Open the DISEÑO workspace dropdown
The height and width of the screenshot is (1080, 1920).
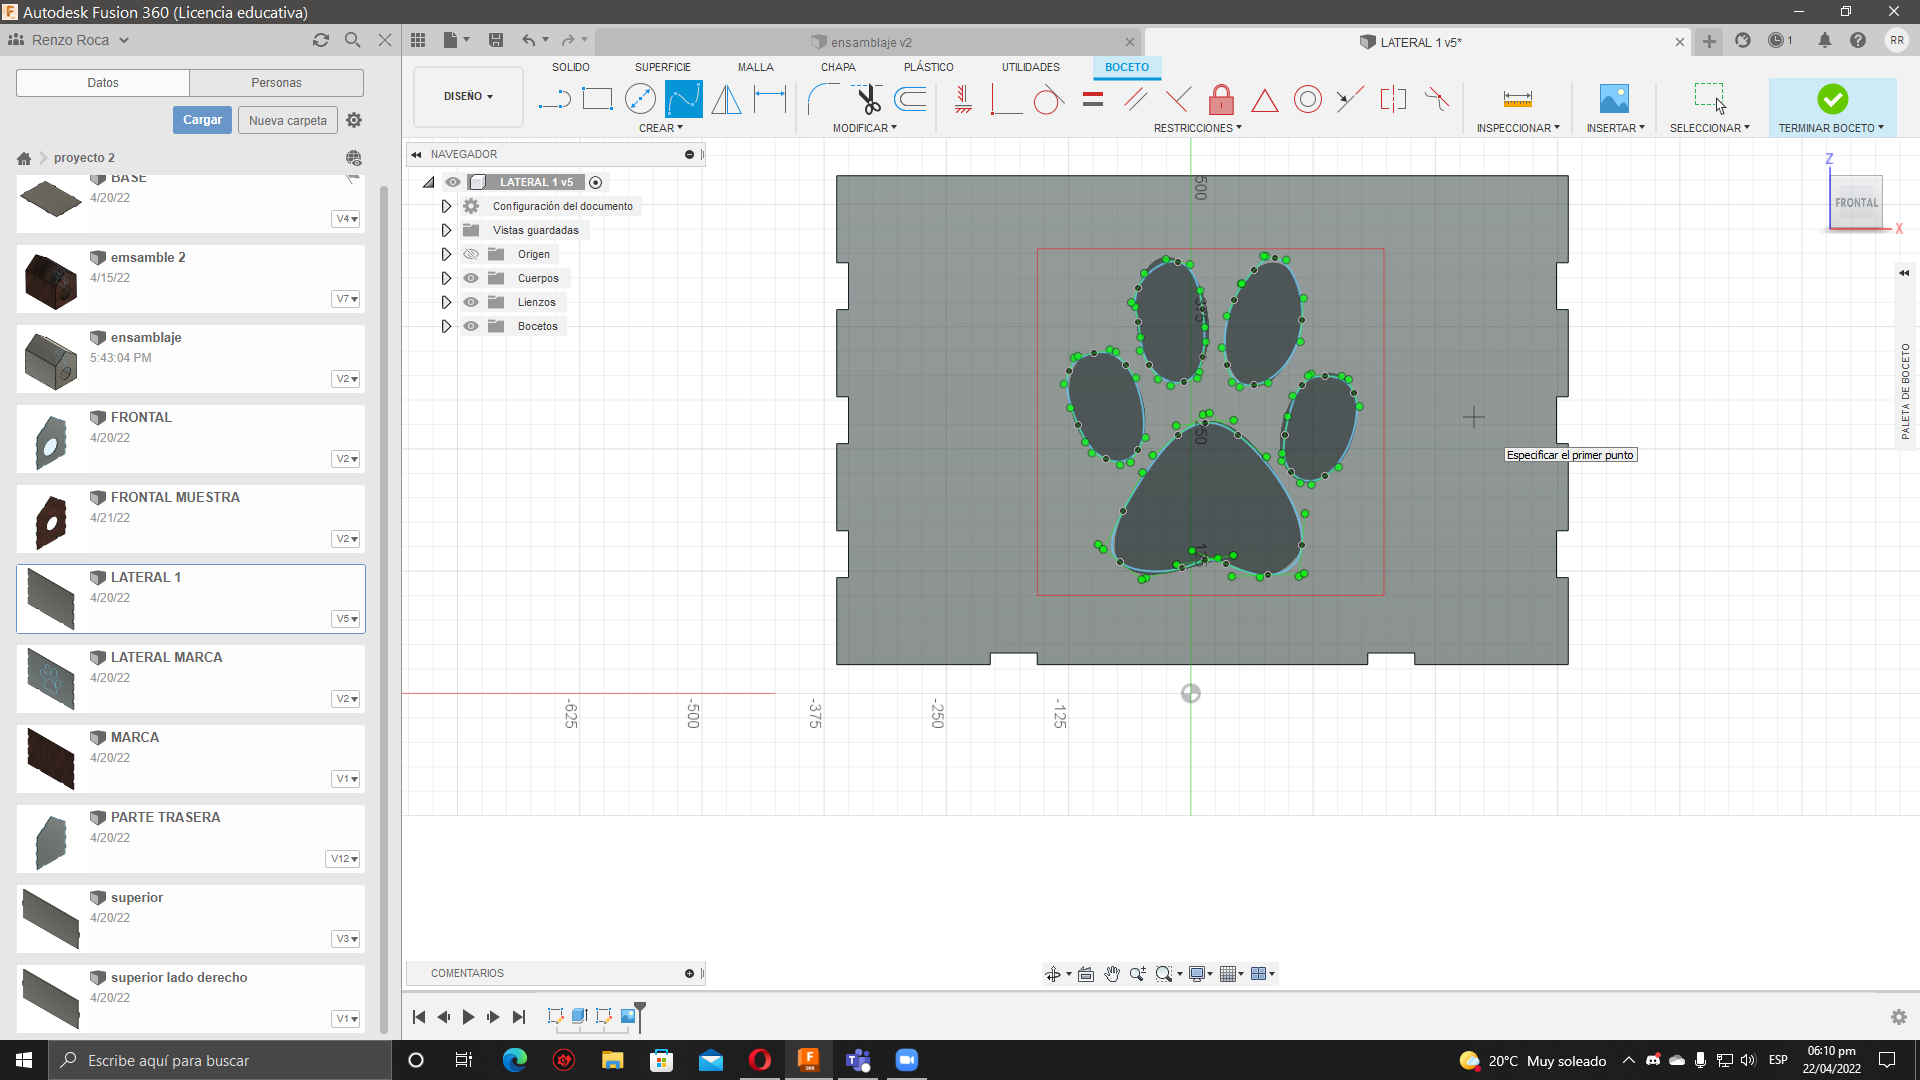pyautogui.click(x=468, y=96)
